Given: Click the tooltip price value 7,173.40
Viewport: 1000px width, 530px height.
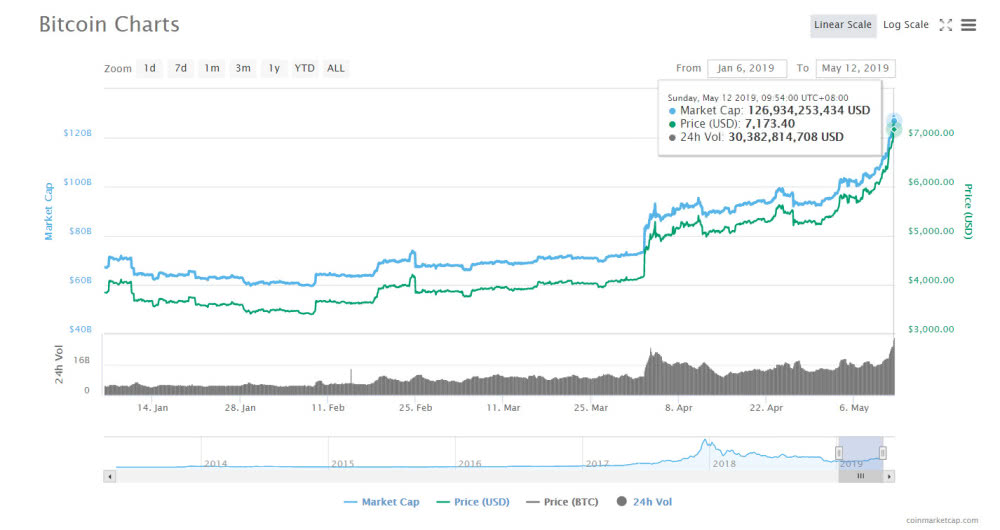Looking at the screenshot, I should tap(770, 124).
